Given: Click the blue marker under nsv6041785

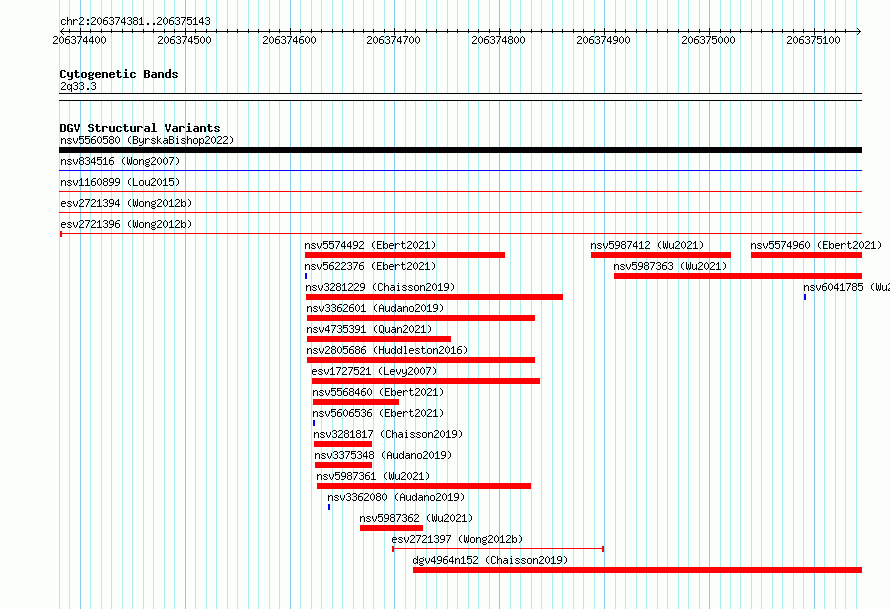Looking at the screenshot, I should (804, 297).
